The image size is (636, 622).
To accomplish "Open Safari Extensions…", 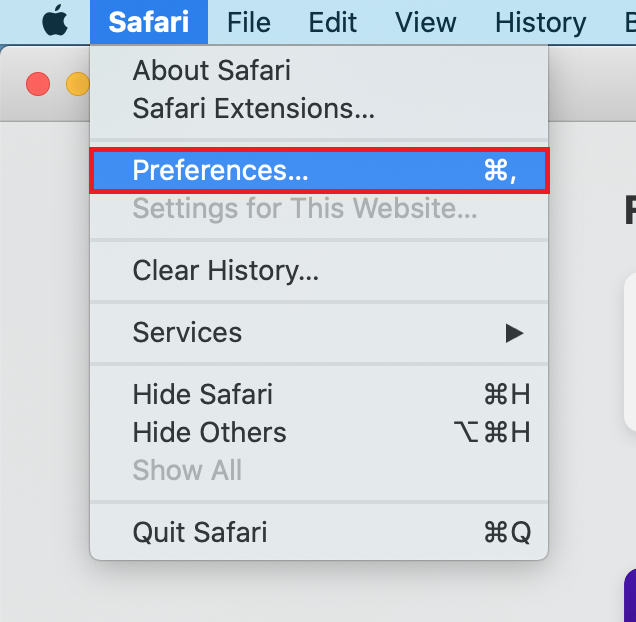I will tap(253, 108).
